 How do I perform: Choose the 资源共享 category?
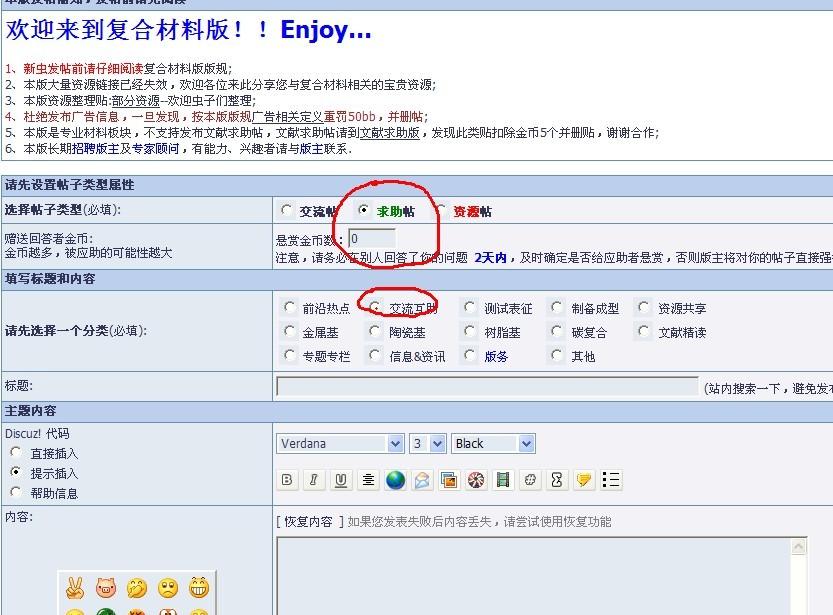pos(644,307)
